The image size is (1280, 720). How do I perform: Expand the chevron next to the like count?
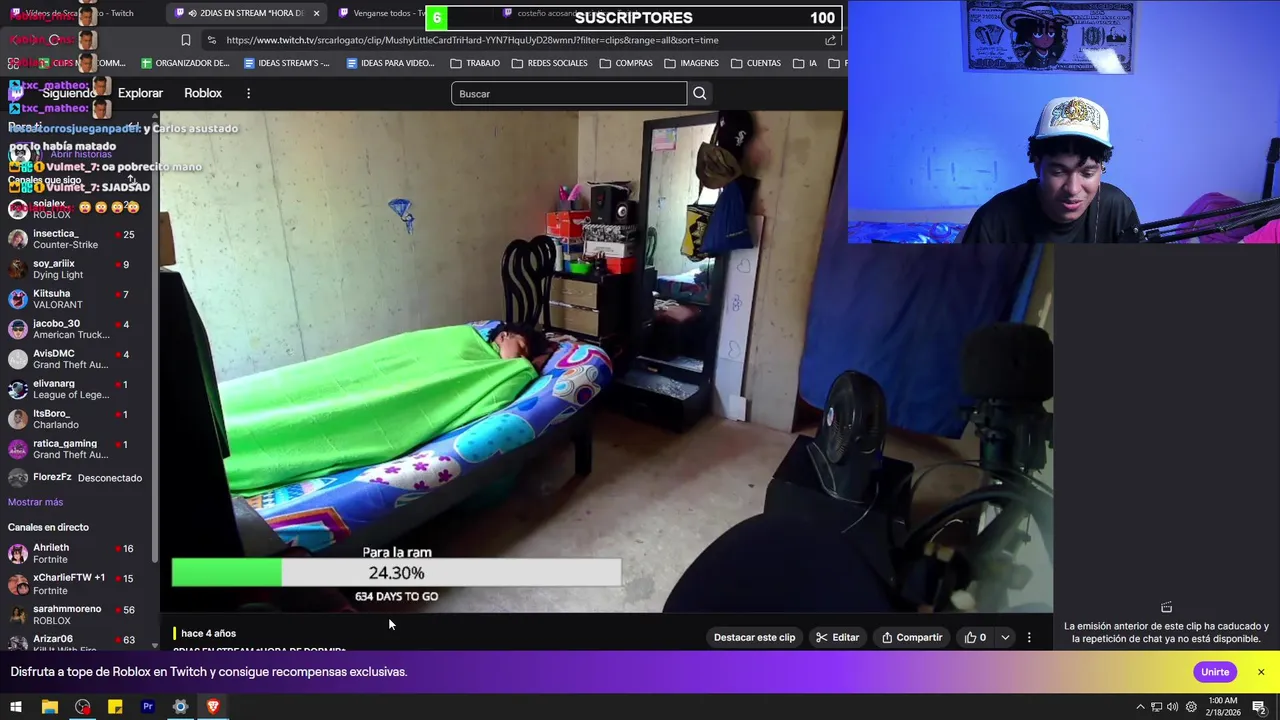pyautogui.click(x=1005, y=637)
